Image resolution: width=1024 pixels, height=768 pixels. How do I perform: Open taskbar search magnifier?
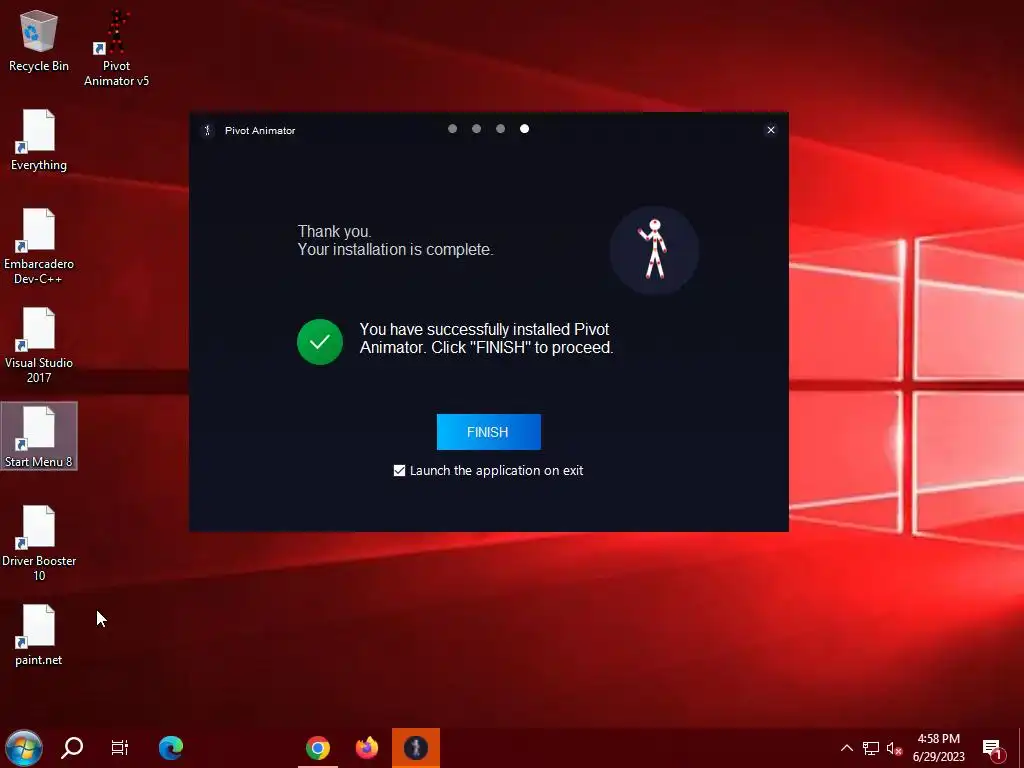tap(72, 748)
